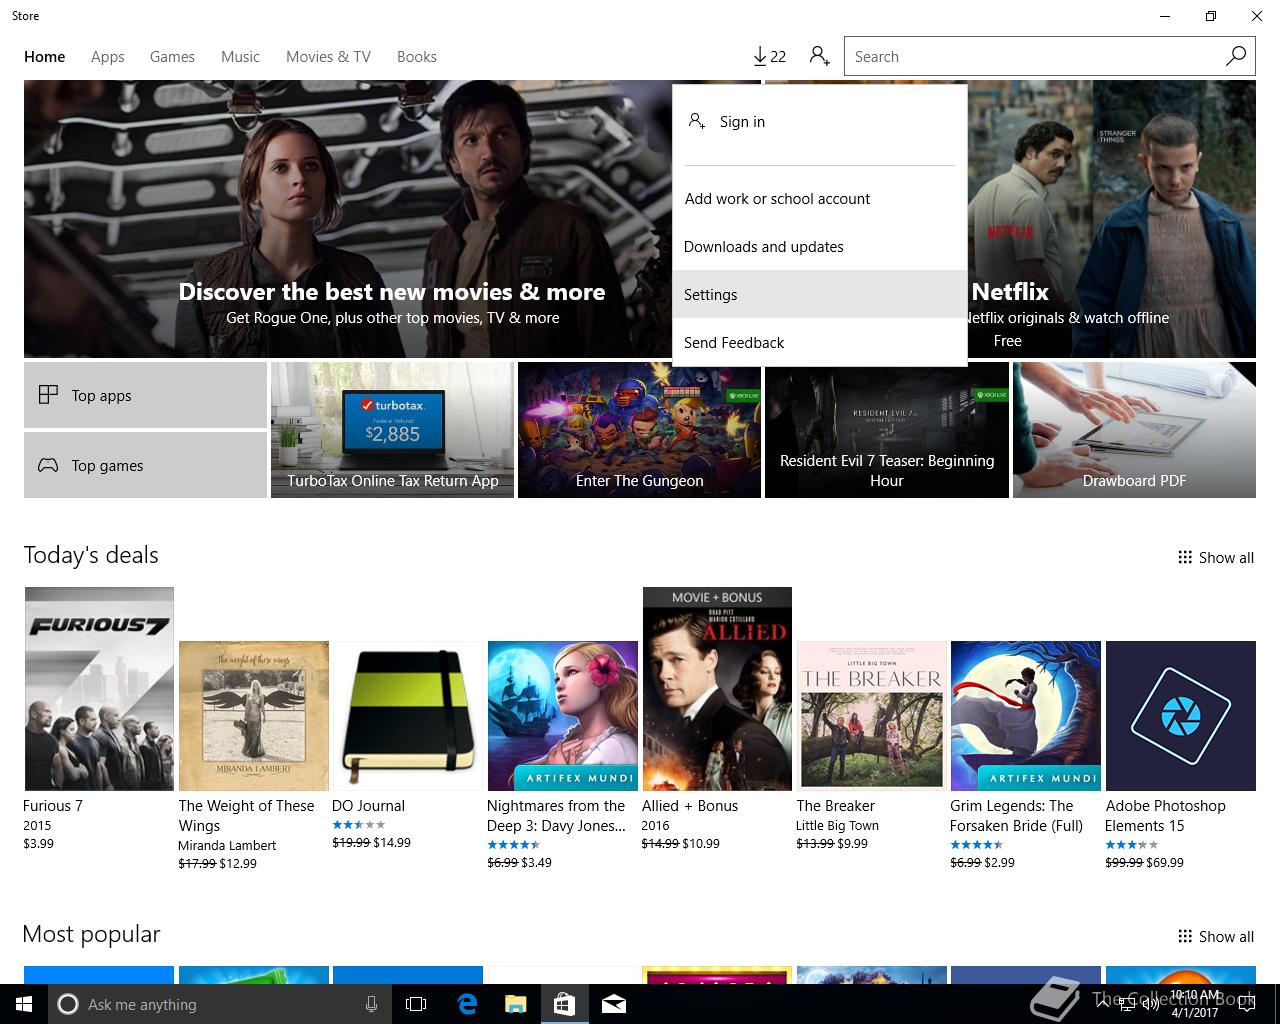Open The Breaker album cover
Screen dimensions: 1280x1024
872,716
